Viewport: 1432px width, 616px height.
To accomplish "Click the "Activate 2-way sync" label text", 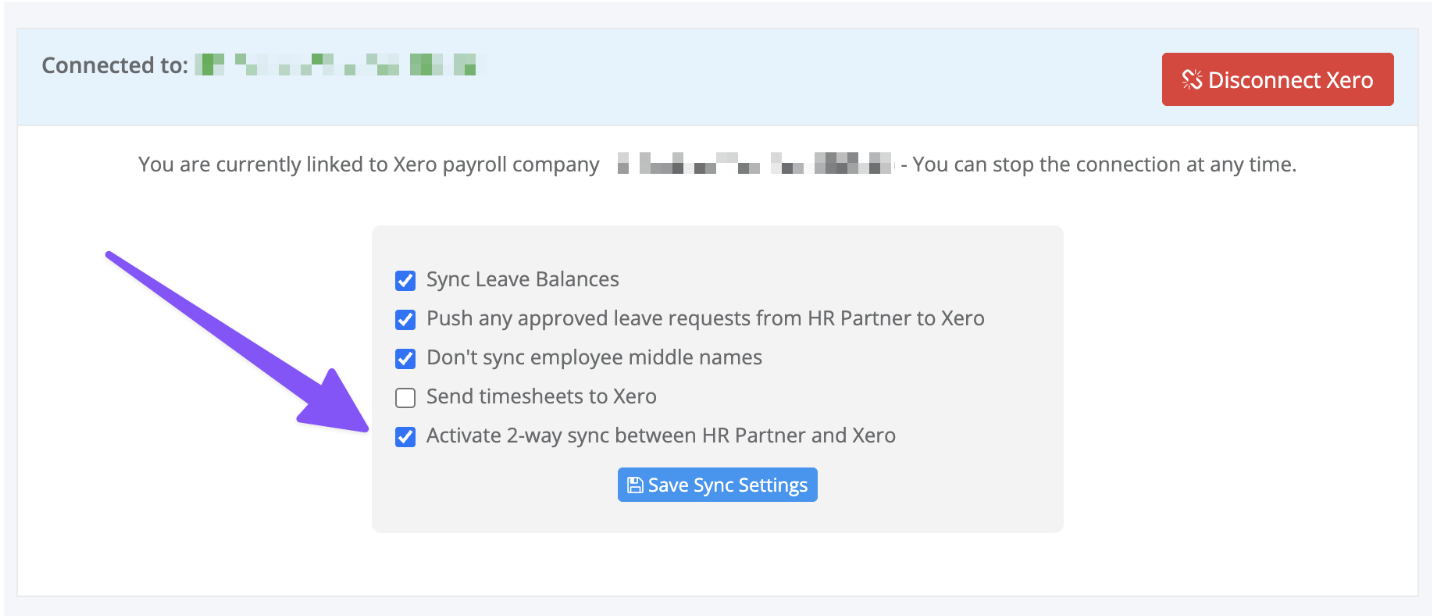I will [x=660, y=435].
